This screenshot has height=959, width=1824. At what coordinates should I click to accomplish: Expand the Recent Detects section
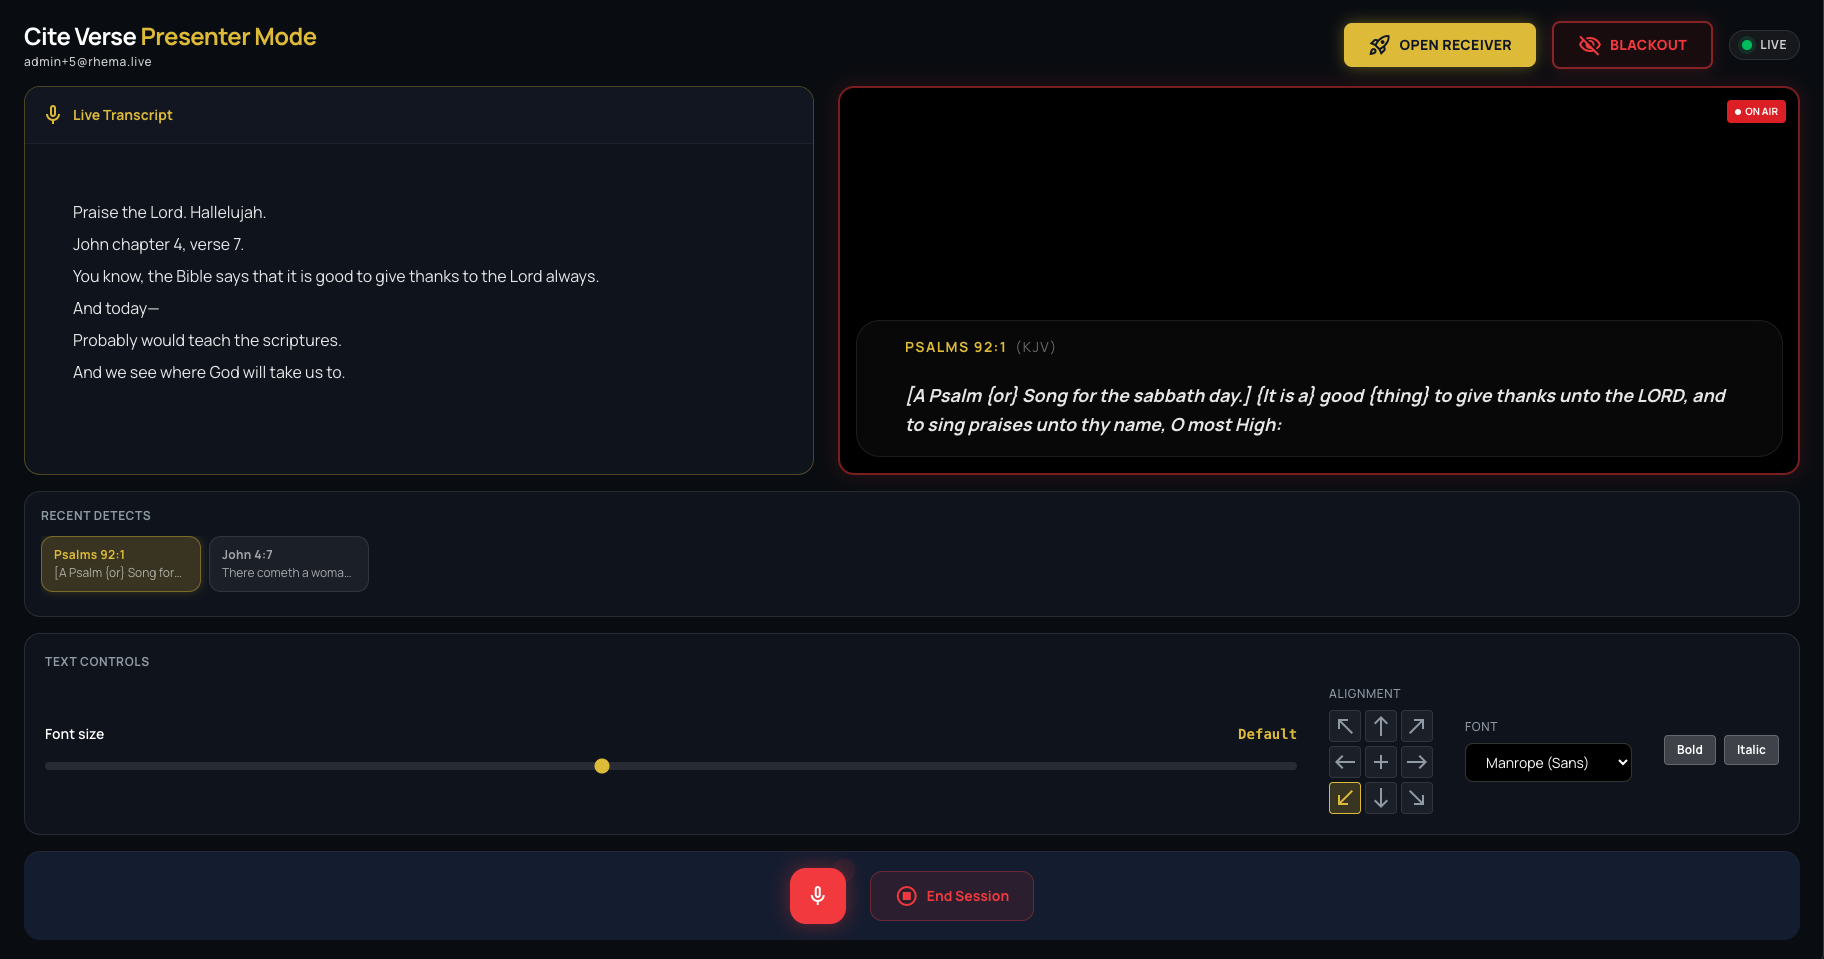96,515
